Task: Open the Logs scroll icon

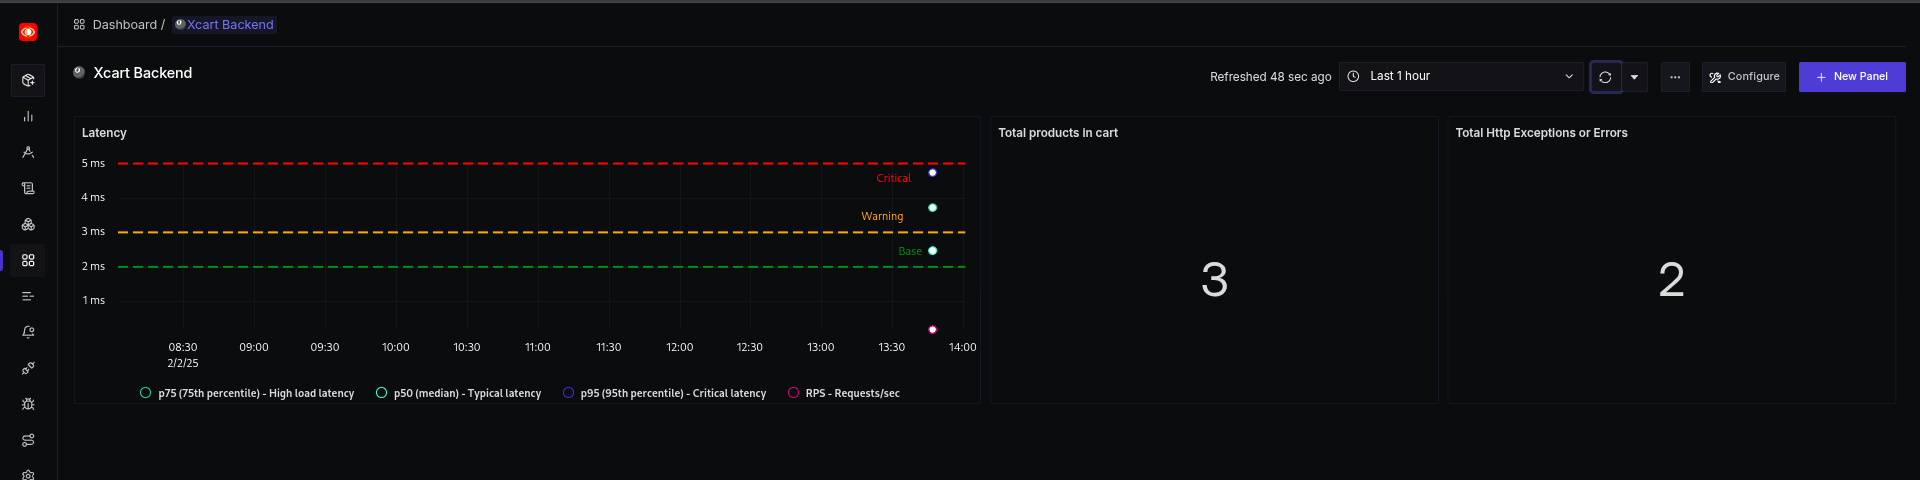Action: 28,188
